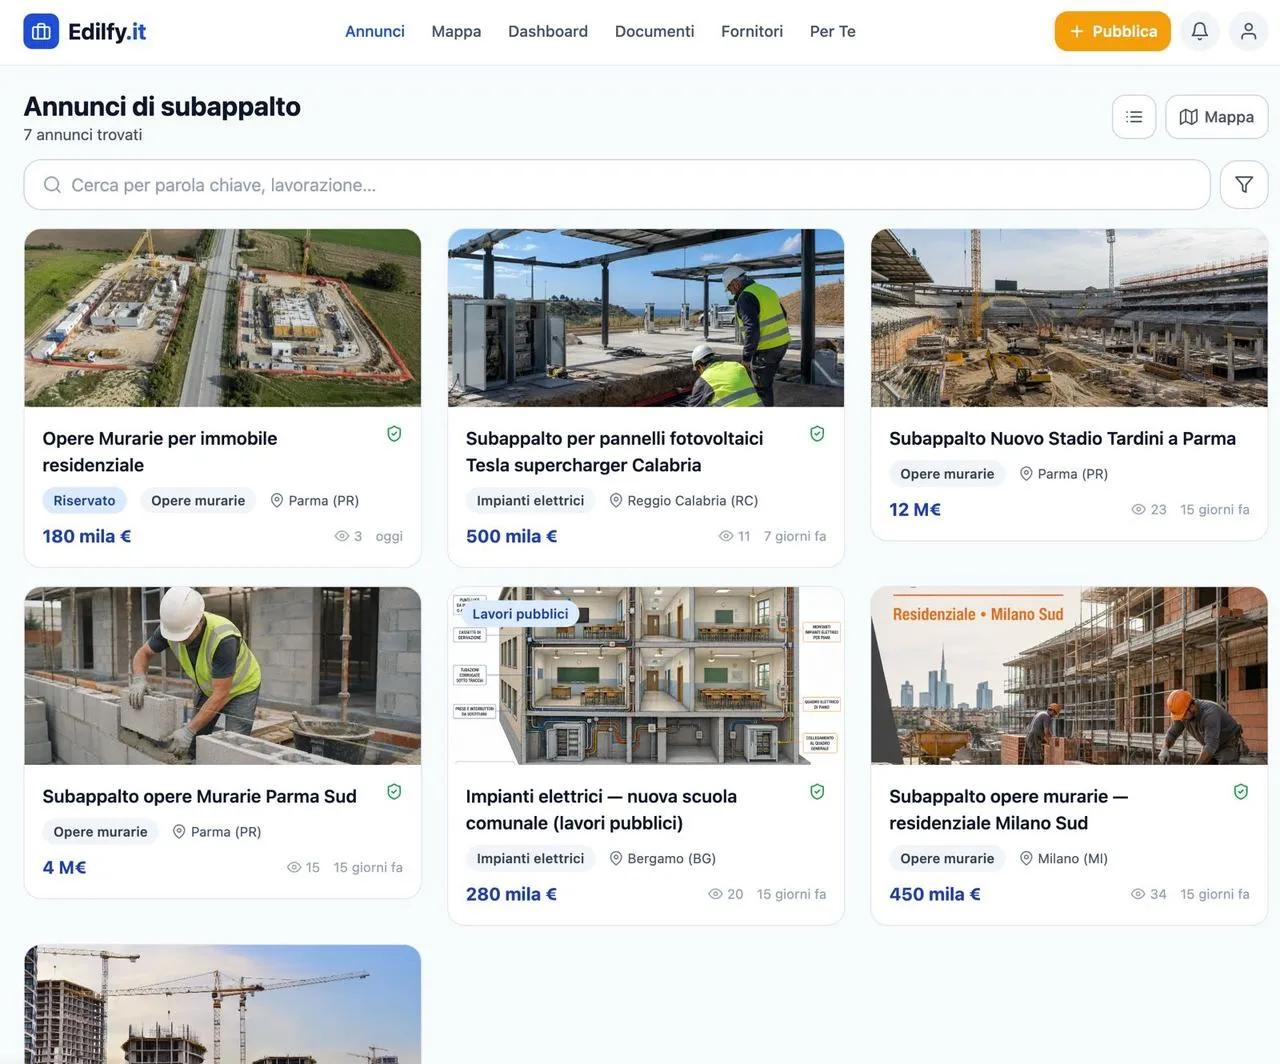1280x1064 pixels.
Task: Click bricklayer with yellow vest thumbnail
Action: (x=222, y=676)
